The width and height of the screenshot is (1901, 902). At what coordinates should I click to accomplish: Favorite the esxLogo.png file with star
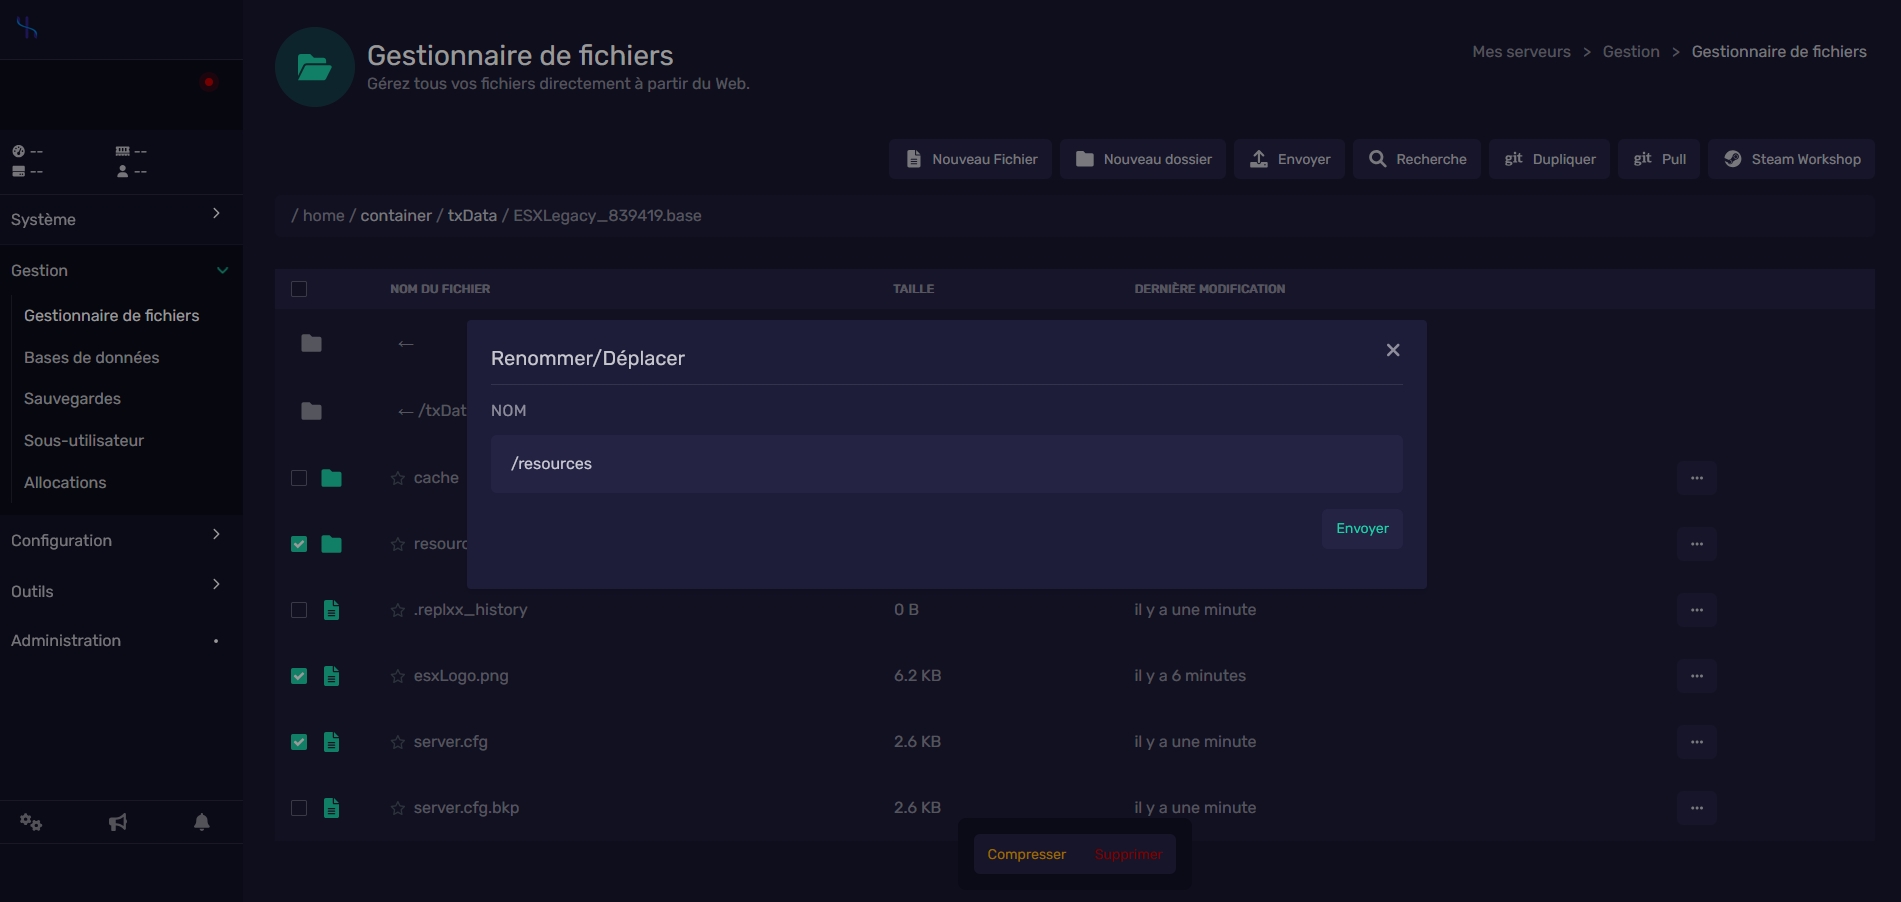pos(398,676)
